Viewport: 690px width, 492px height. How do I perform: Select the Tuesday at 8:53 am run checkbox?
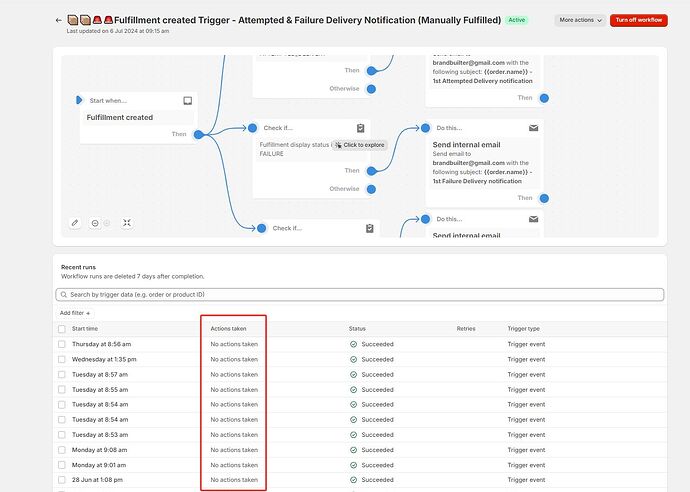tap(62, 435)
